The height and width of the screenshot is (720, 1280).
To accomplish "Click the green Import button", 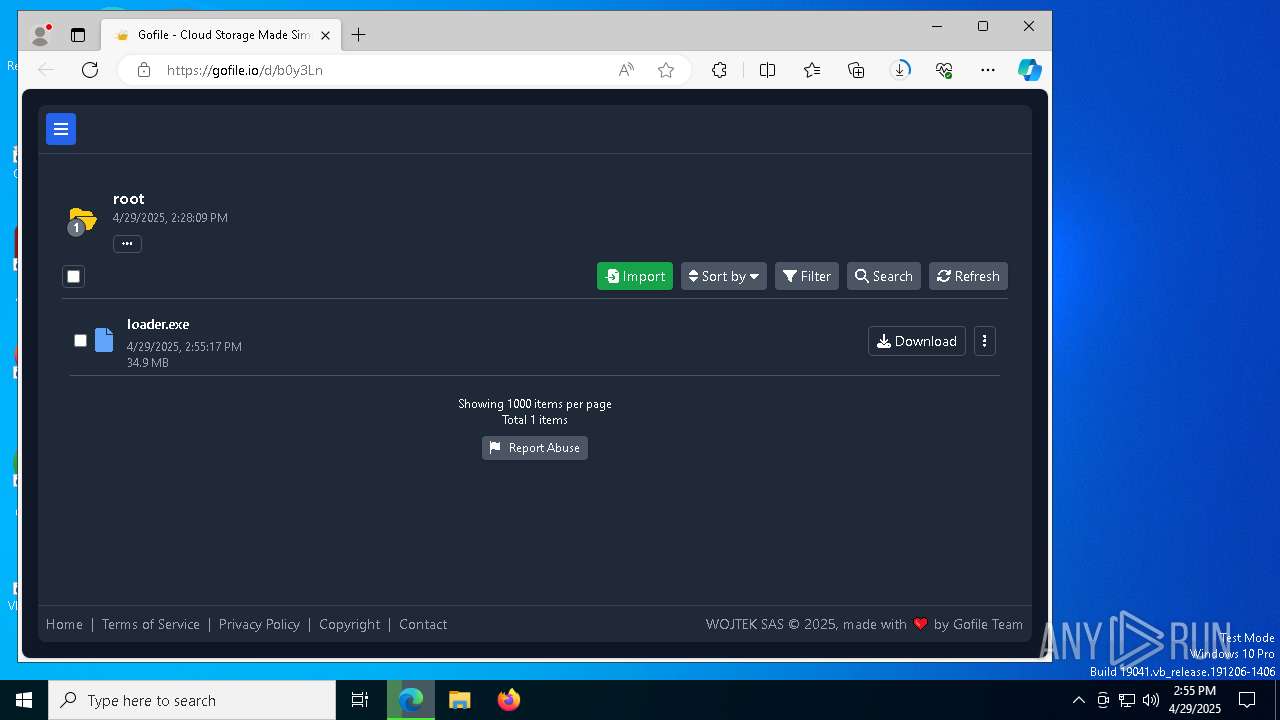I will (635, 276).
